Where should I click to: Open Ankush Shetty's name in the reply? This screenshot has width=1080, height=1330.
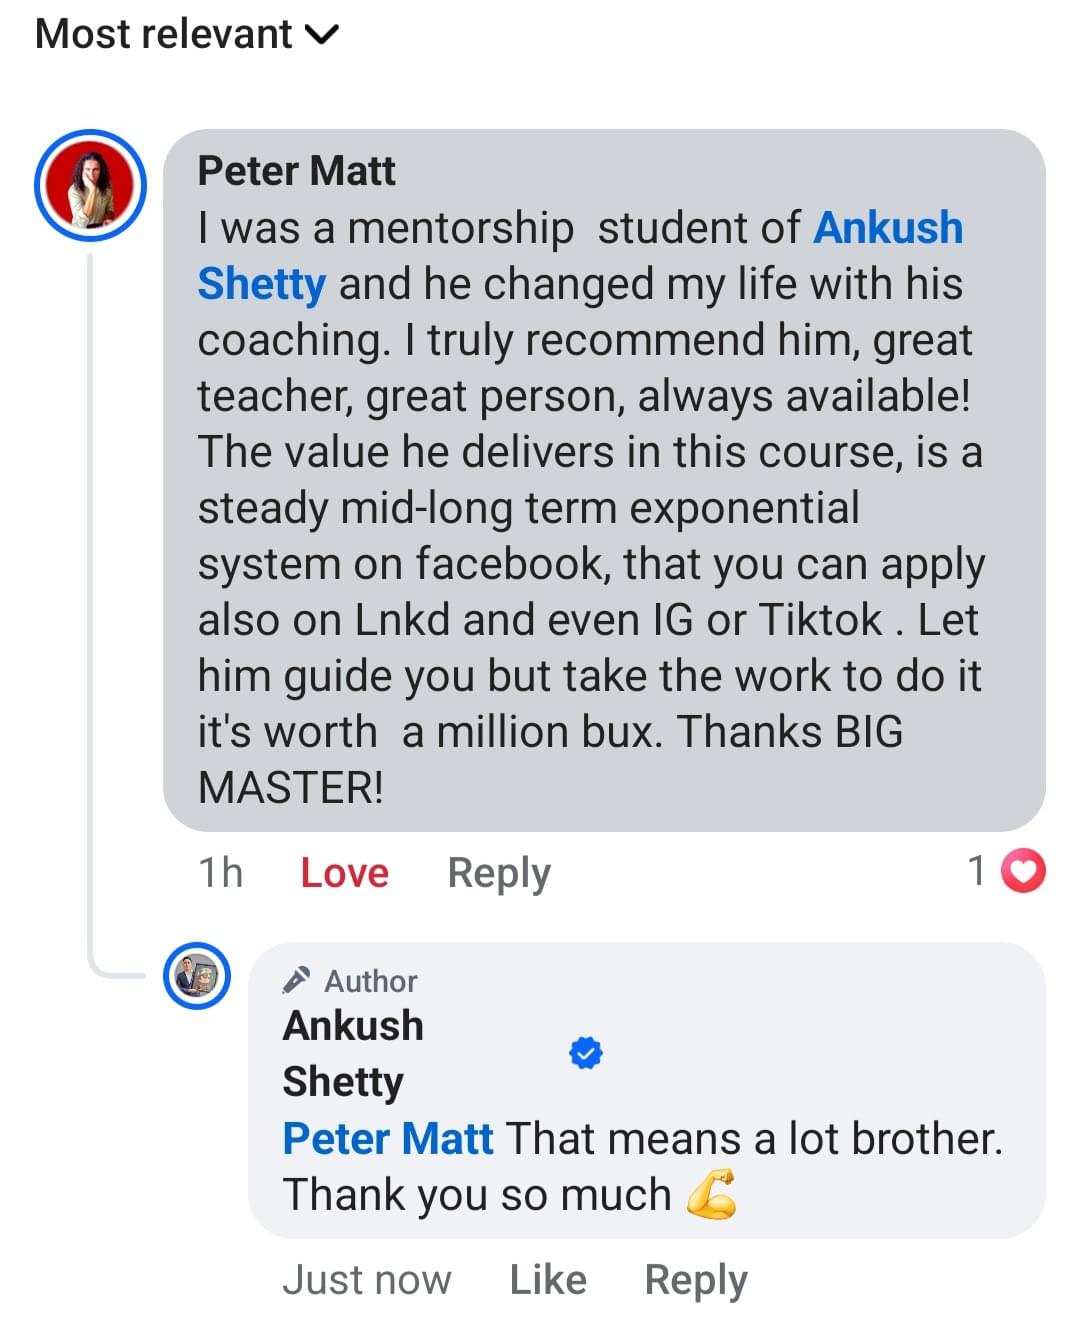pos(352,1053)
